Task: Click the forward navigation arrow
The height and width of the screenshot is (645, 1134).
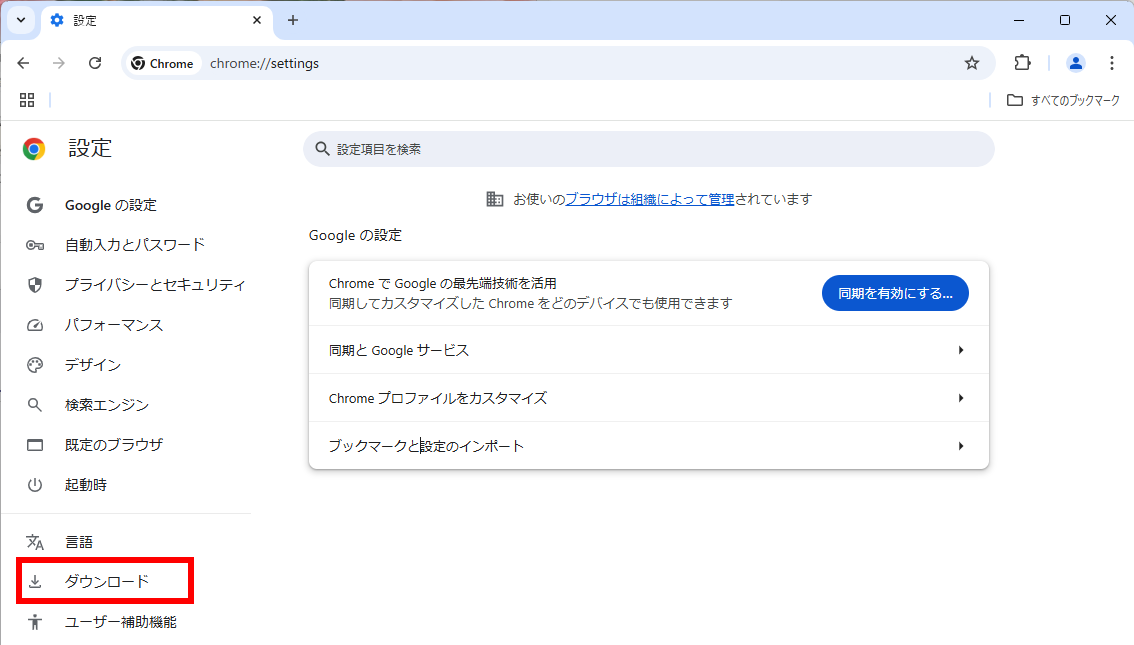Action: (x=59, y=64)
